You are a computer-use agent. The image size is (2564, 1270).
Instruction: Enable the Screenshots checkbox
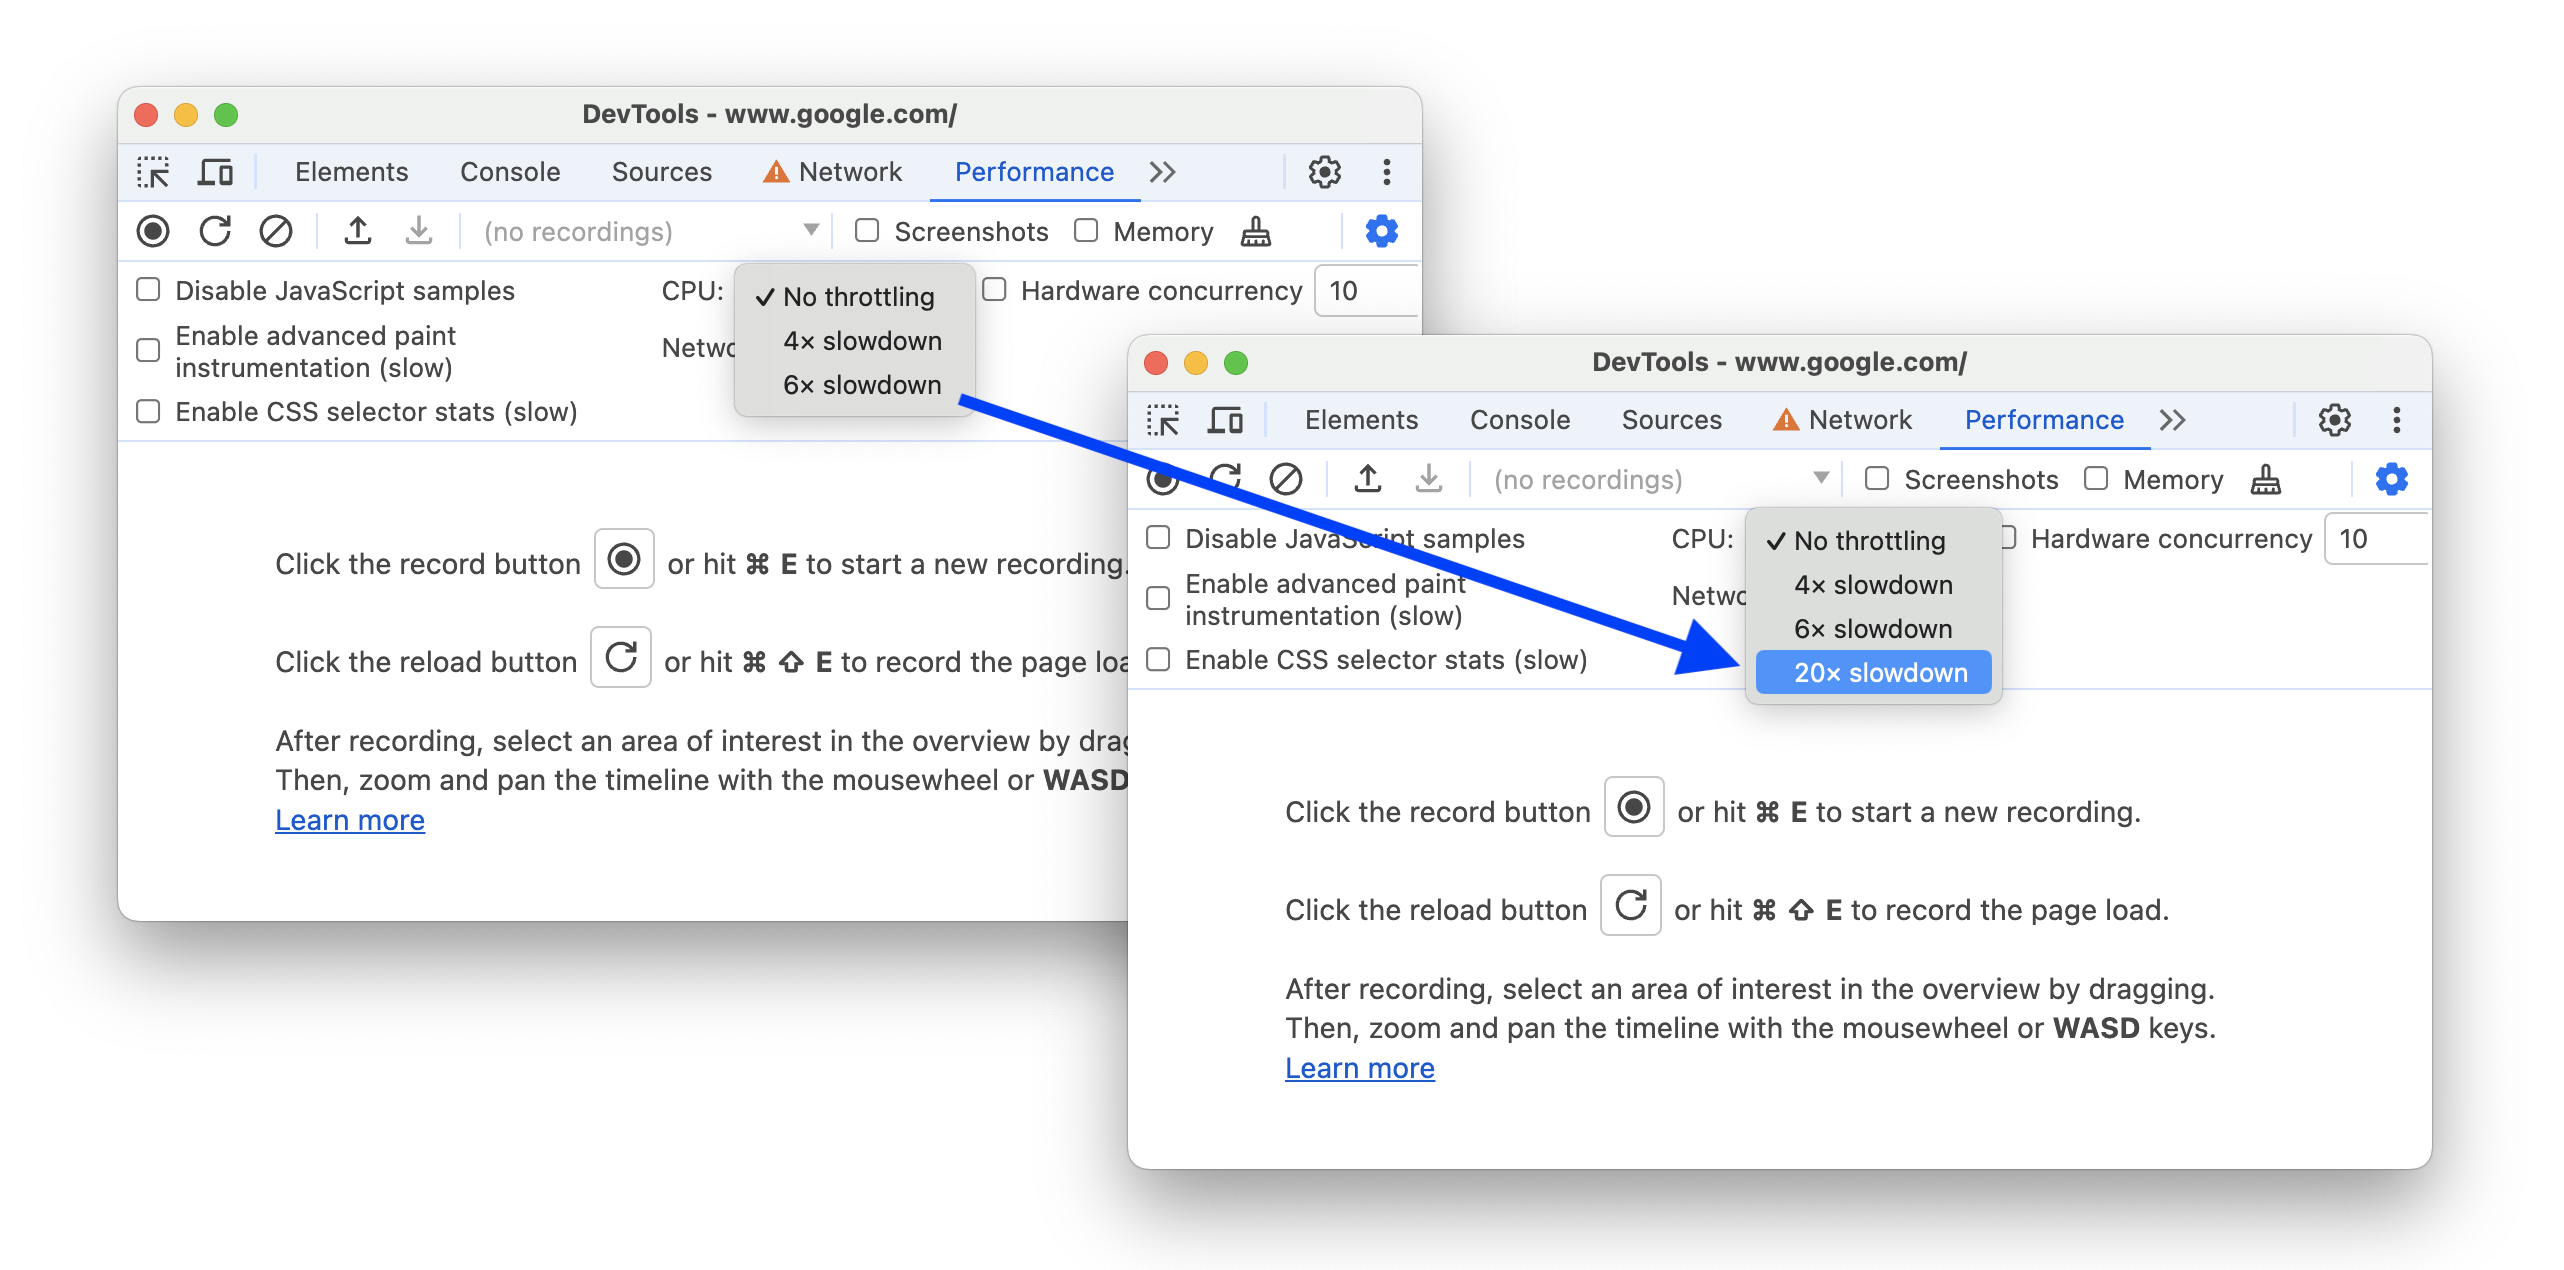coord(1879,479)
